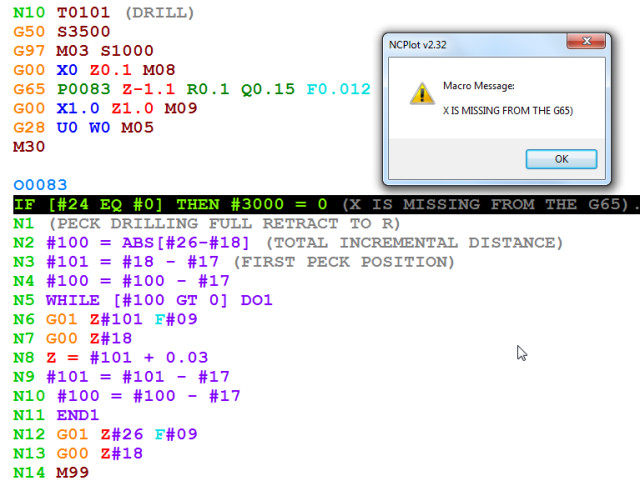The height and width of the screenshot is (501, 640).
Task: Click the M30 program end line
Action: [29, 147]
